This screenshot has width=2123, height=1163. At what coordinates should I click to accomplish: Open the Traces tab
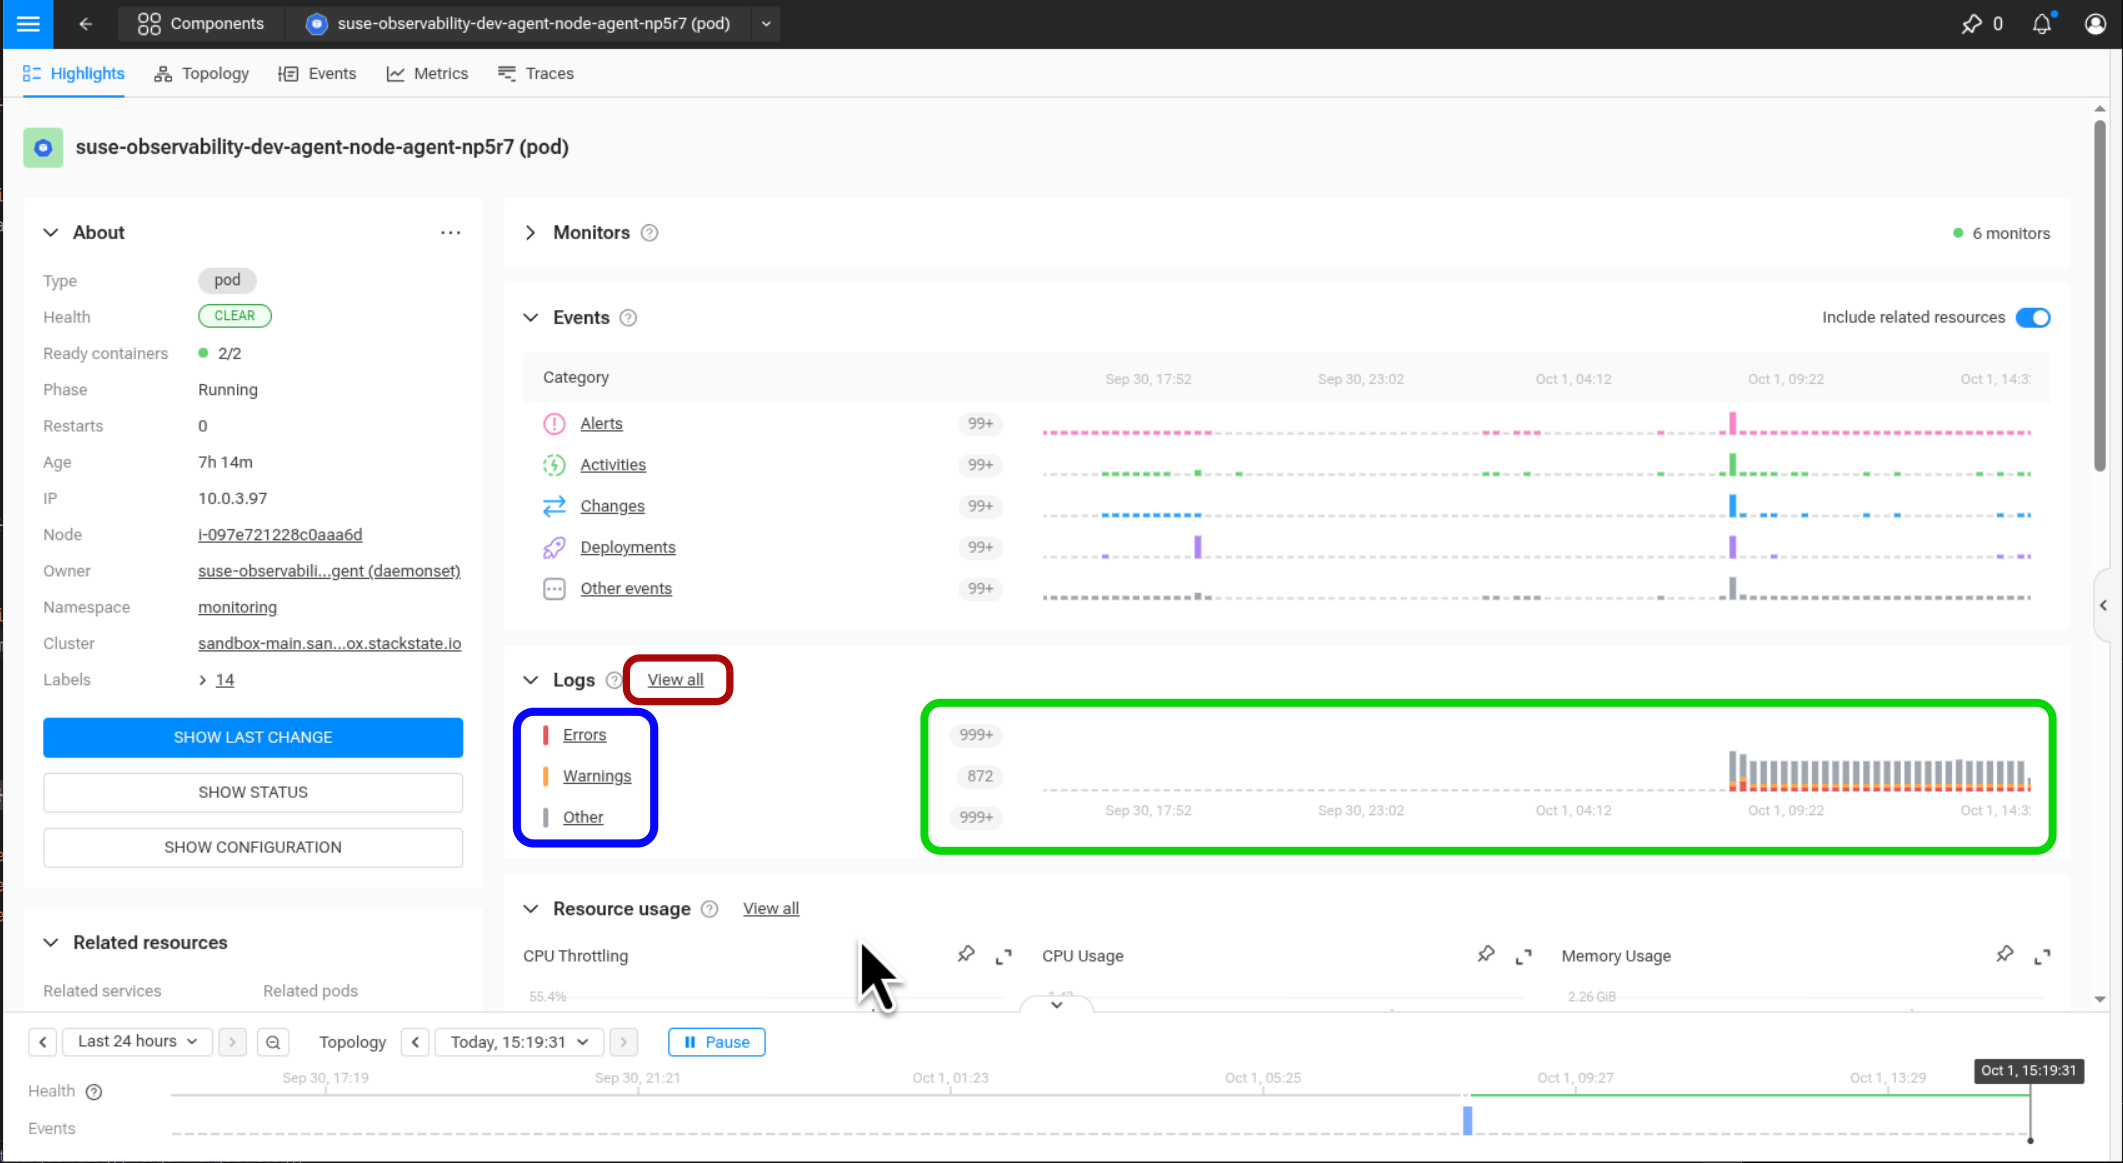tap(536, 73)
